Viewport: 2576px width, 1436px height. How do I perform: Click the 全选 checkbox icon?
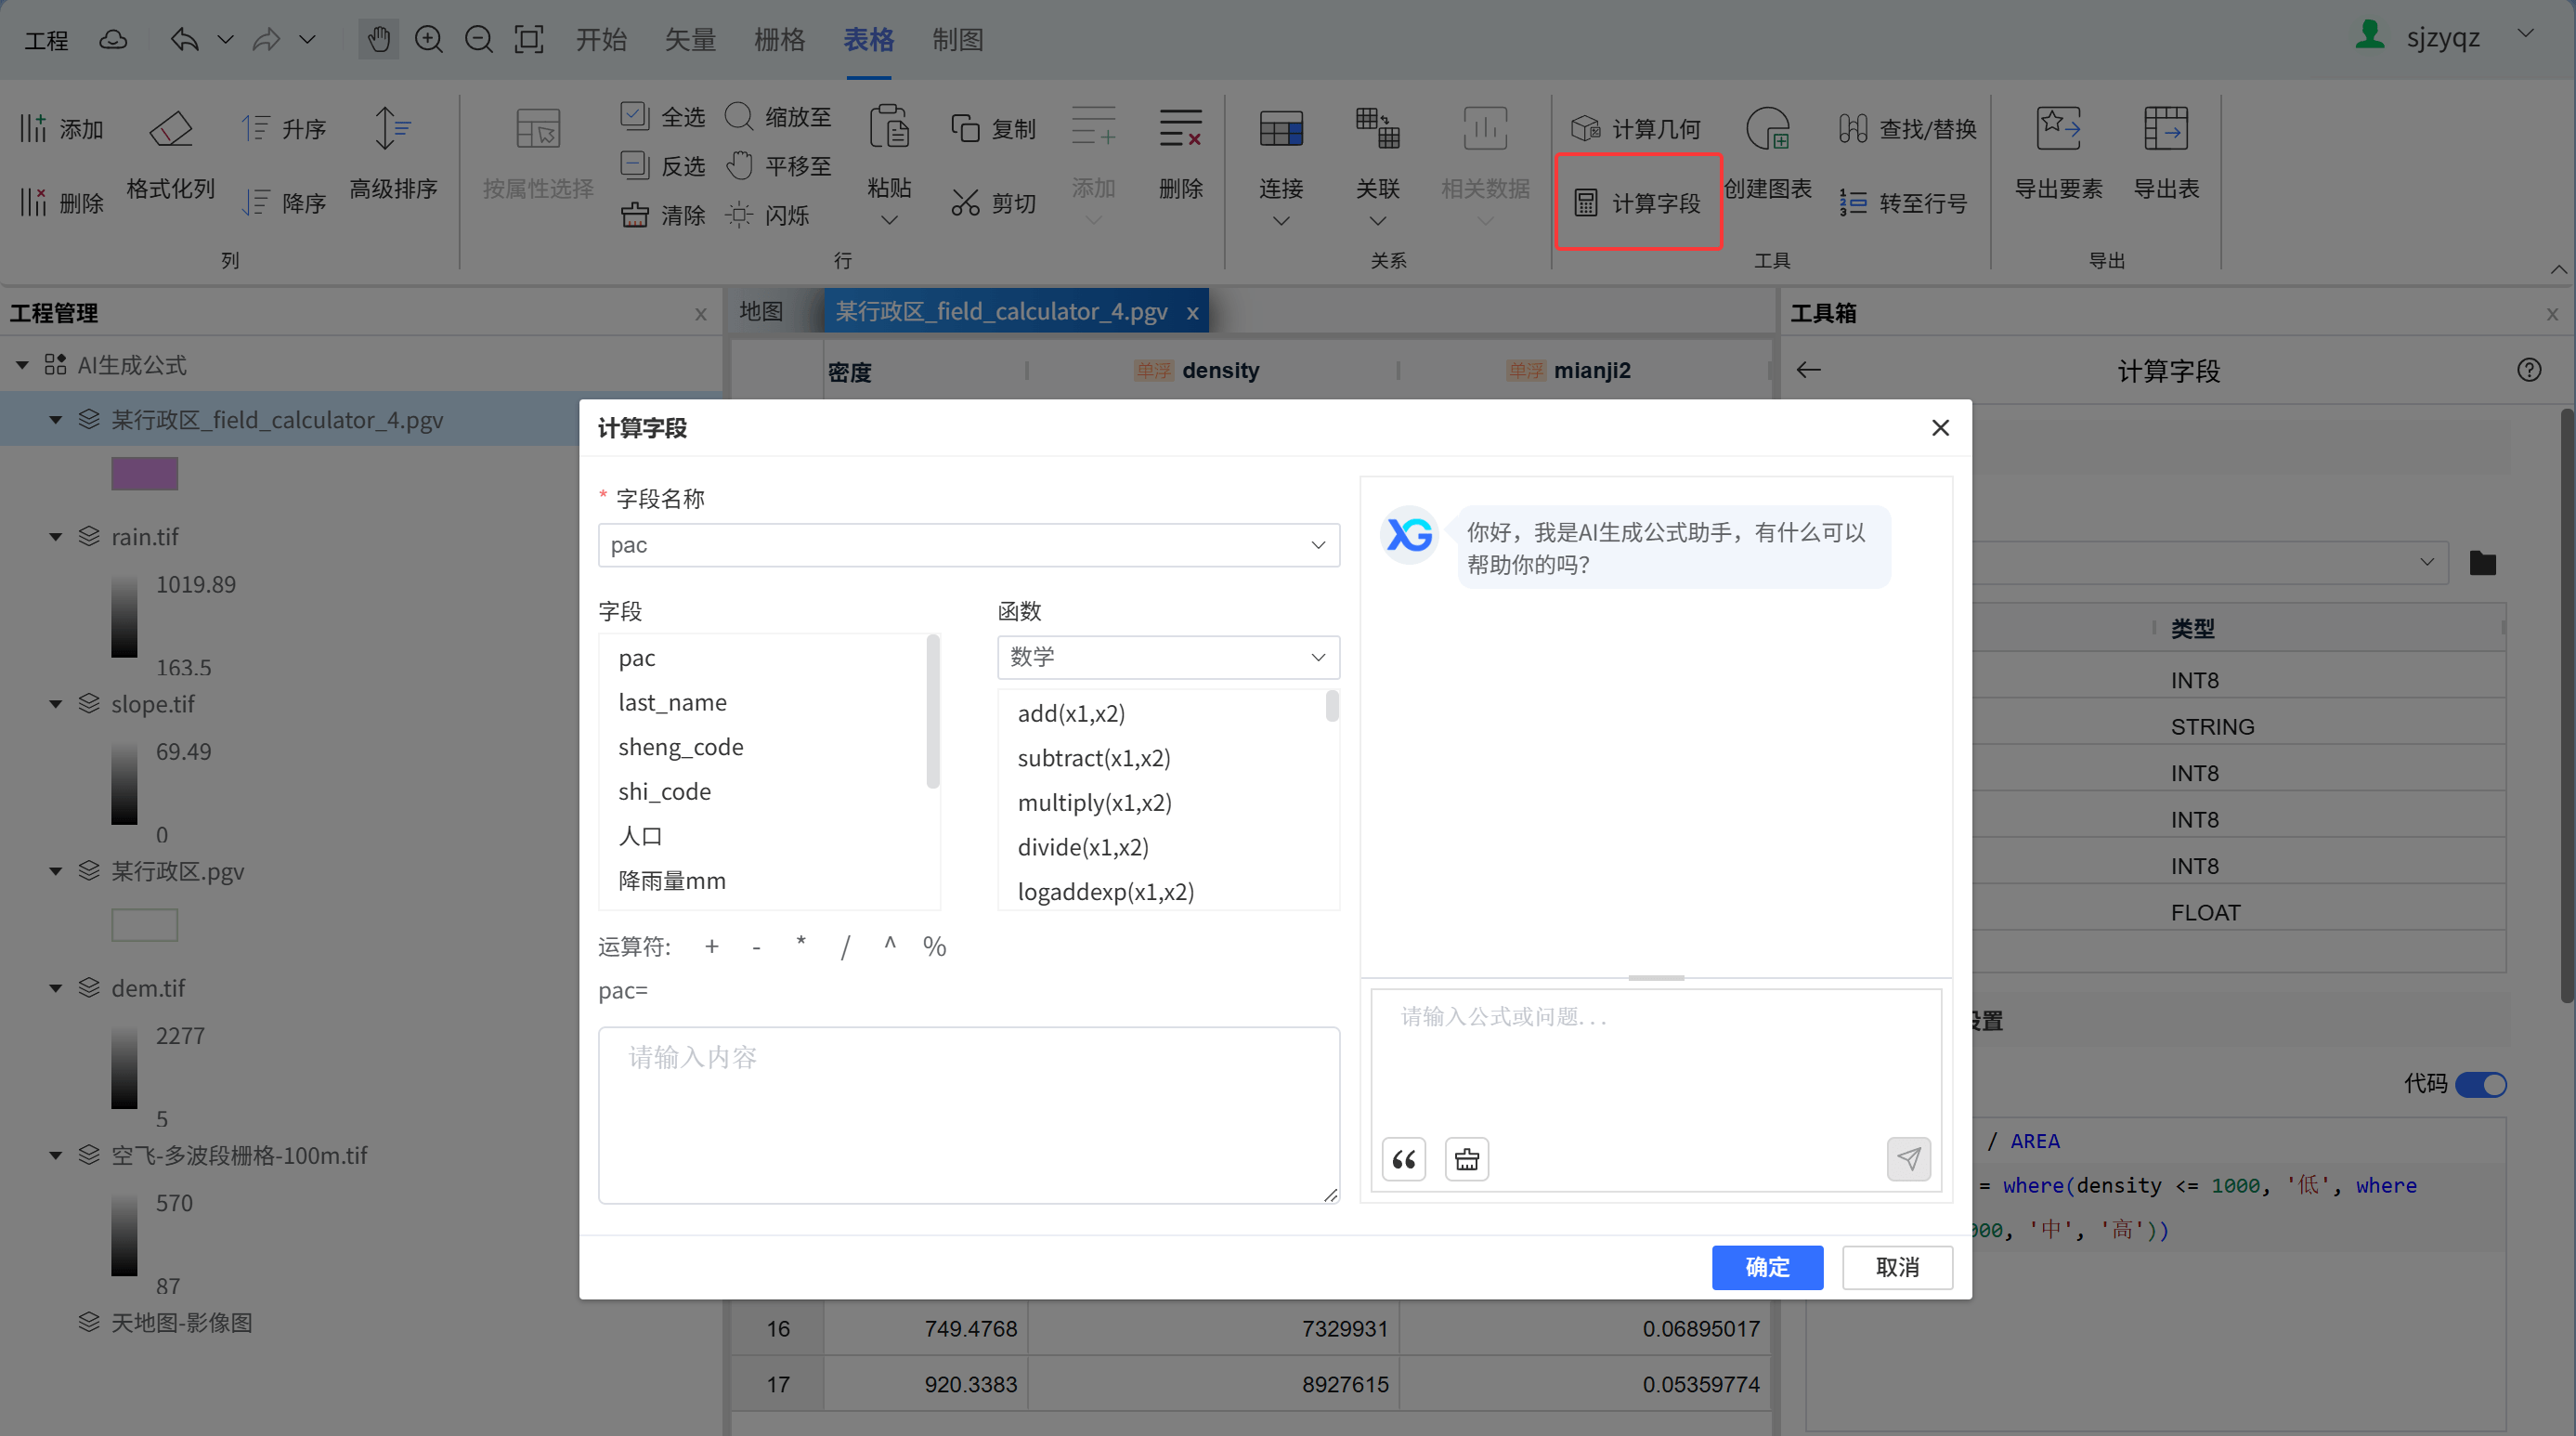pyautogui.click(x=634, y=116)
